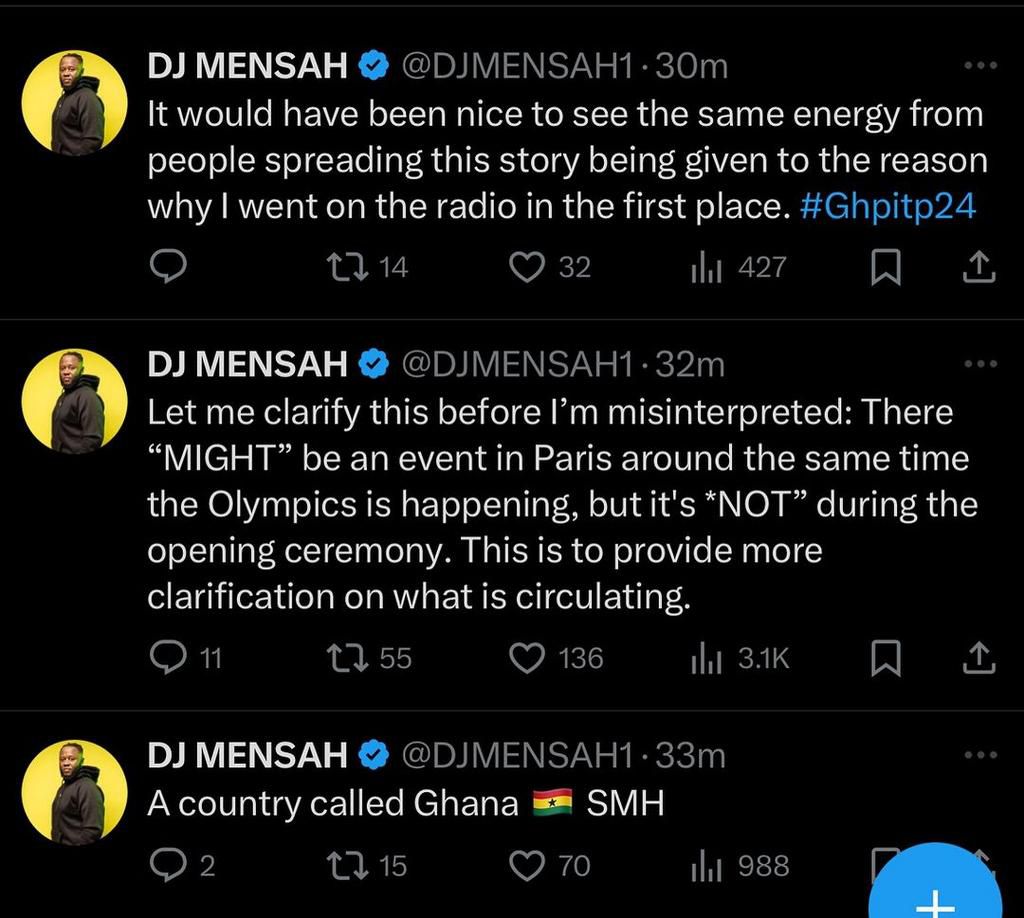This screenshot has width=1024, height=918.
Task: Share the tweet posted 30m ago
Action: (x=978, y=267)
